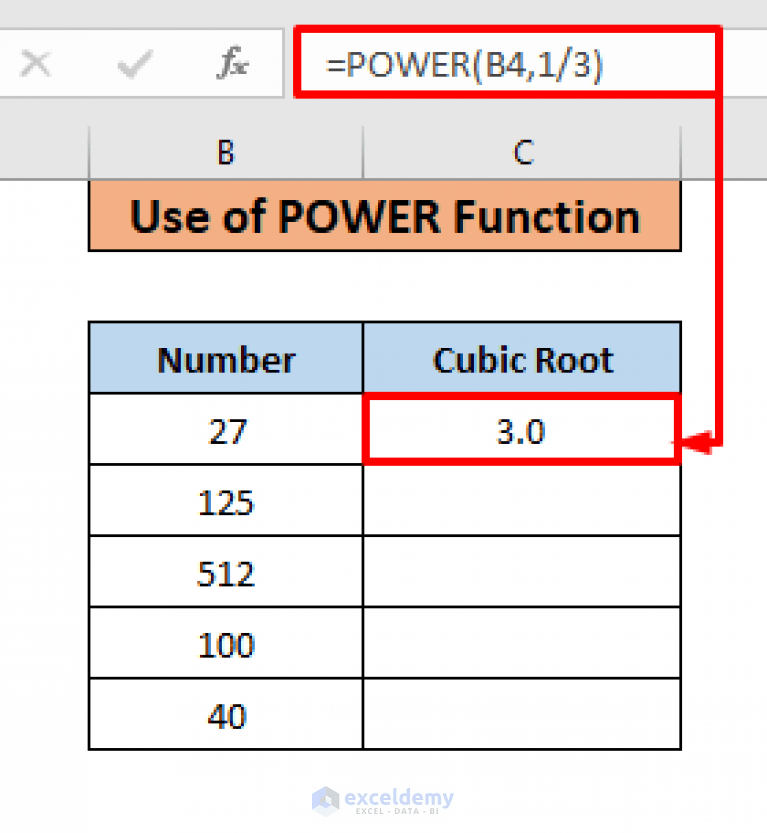Image resolution: width=767 pixels, height=833 pixels.
Task: Select column C header
Action: [x=522, y=152]
